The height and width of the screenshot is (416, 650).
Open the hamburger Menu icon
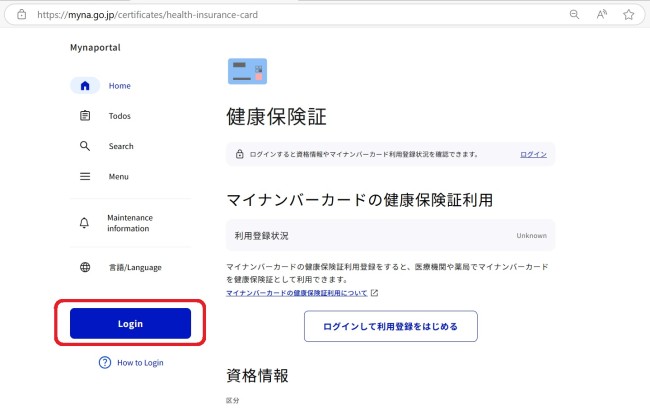click(85, 176)
